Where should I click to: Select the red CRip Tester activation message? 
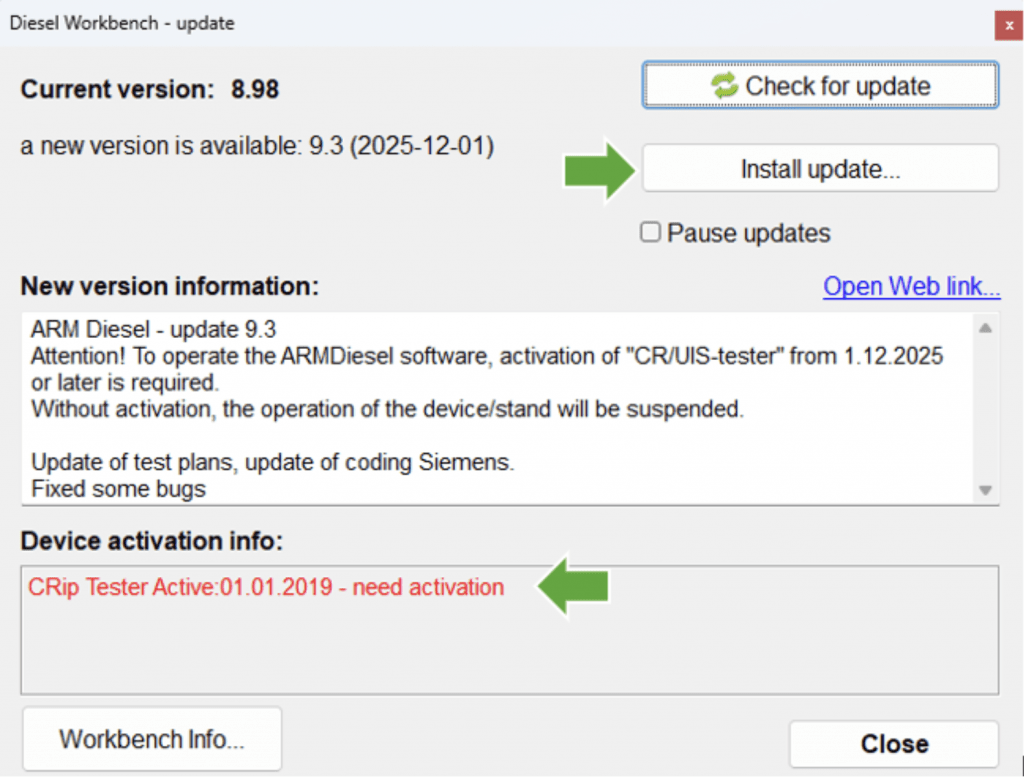266,587
